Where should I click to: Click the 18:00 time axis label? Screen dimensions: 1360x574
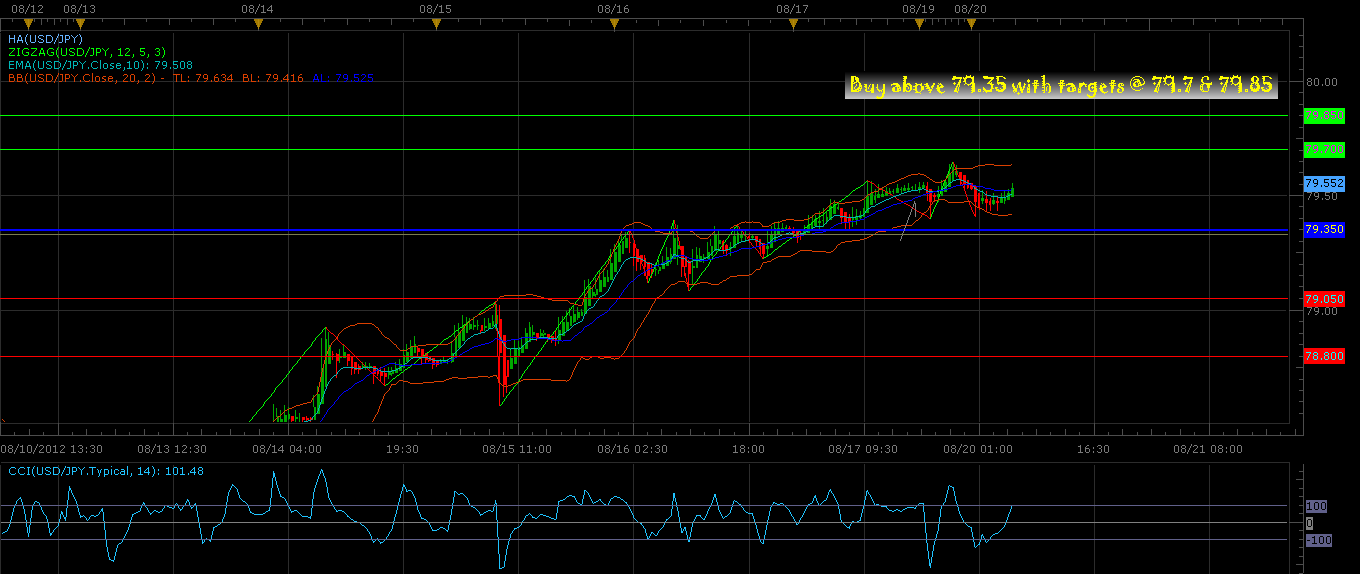(748, 449)
